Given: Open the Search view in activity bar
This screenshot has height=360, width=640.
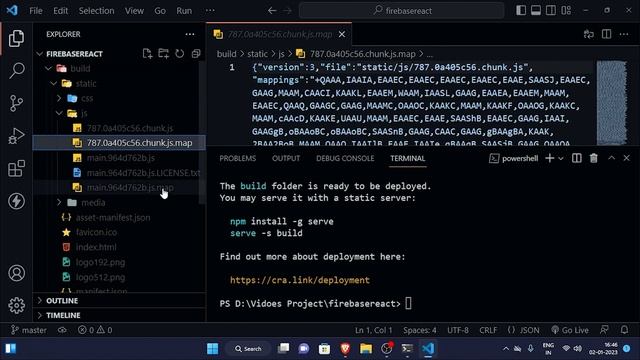Looking at the screenshot, I should click(x=16, y=70).
